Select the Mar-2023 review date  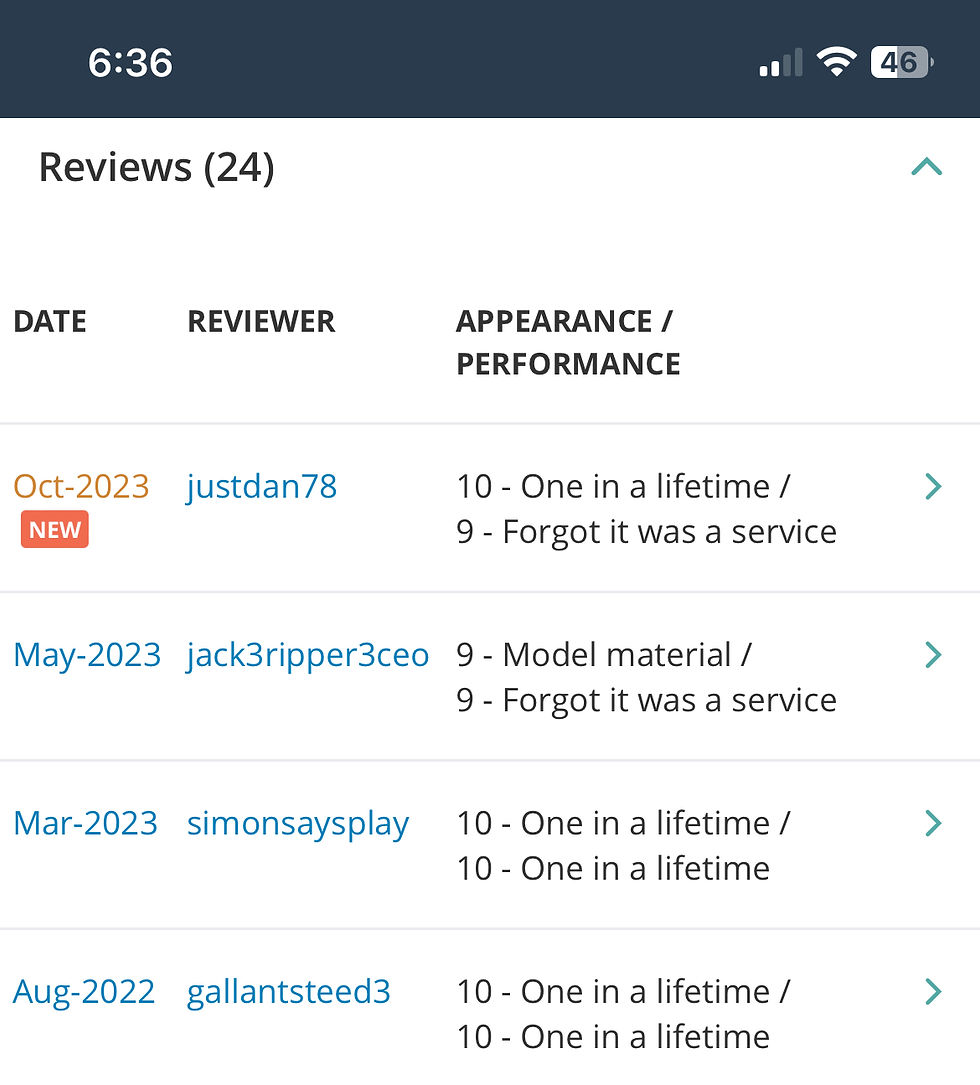86,823
